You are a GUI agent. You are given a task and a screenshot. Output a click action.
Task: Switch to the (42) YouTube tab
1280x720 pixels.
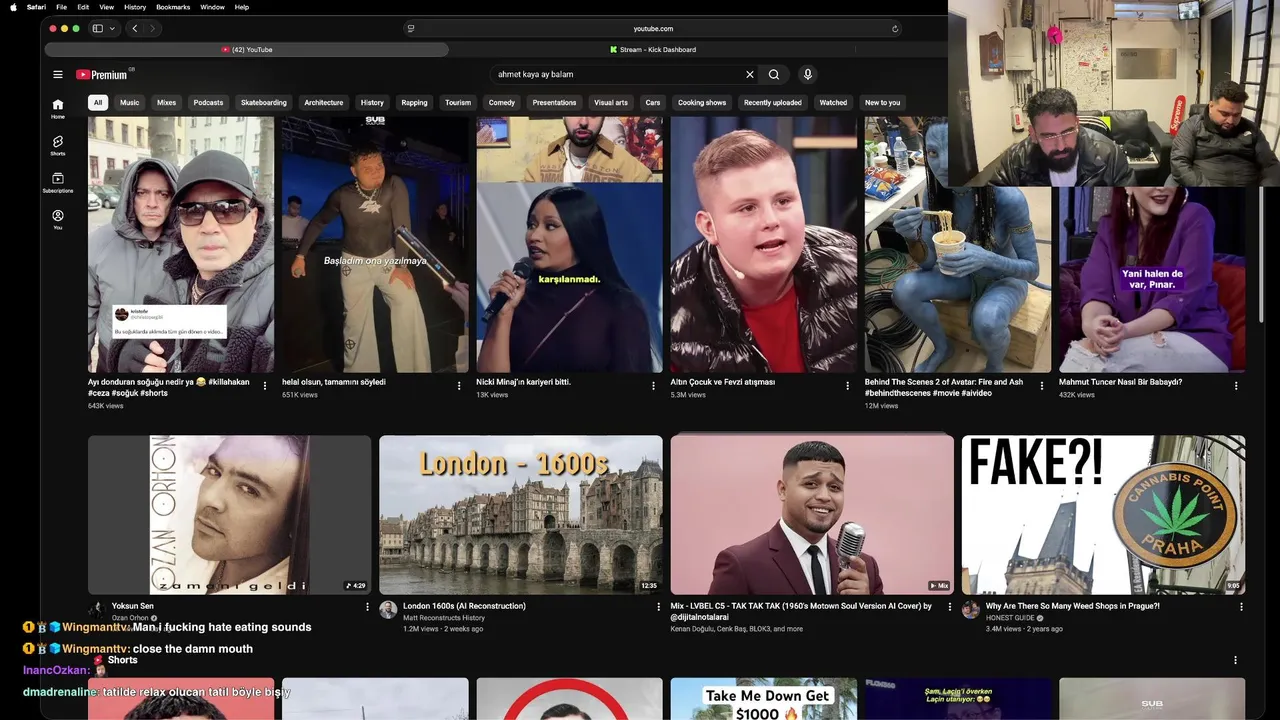246,49
